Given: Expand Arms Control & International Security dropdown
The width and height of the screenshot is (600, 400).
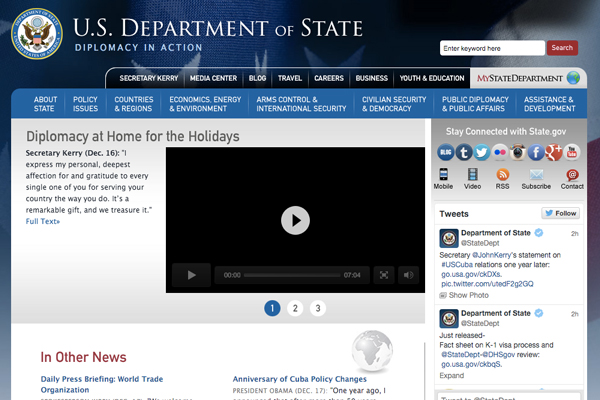Looking at the screenshot, I should coord(301,104).
